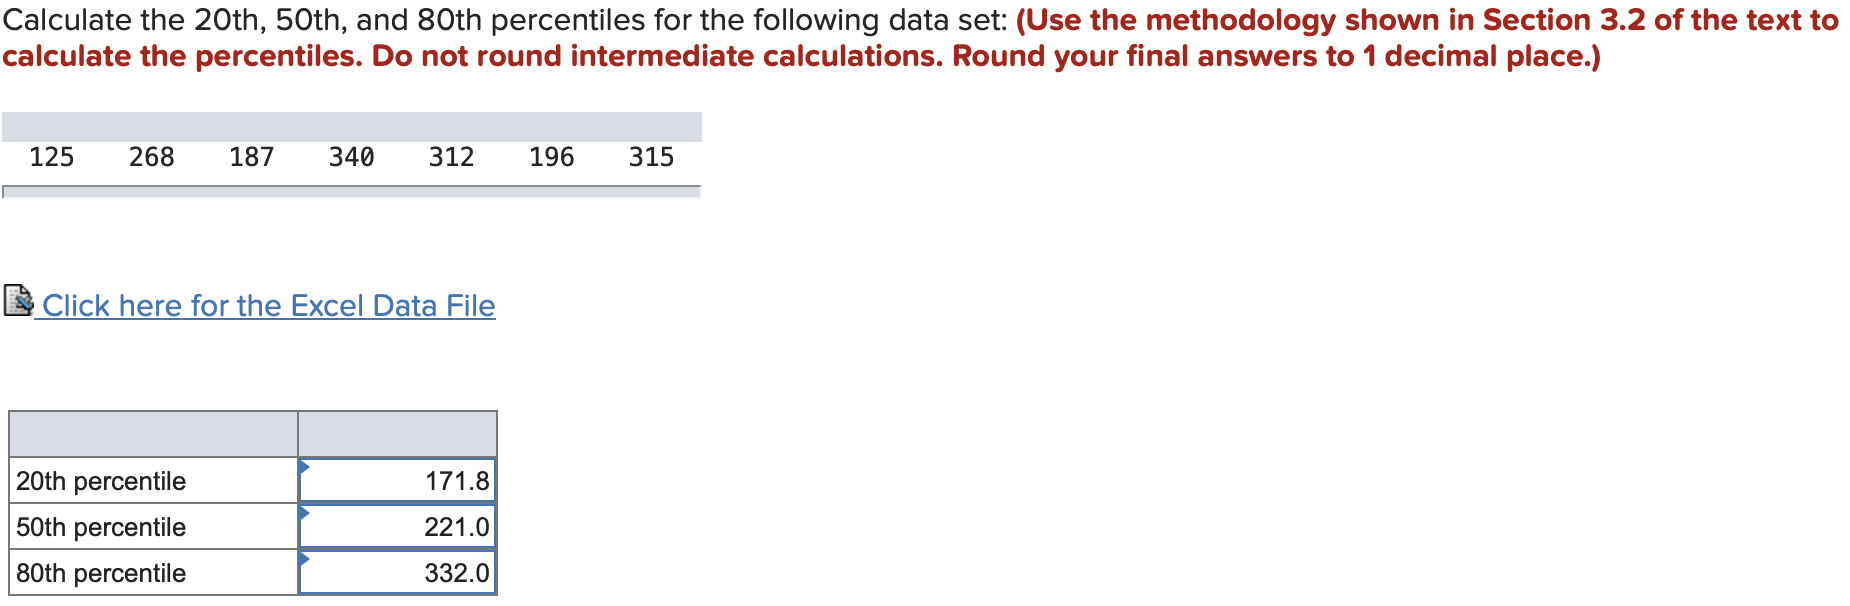This screenshot has width=1850, height=606.
Task: Select the value 340 in the data table
Action: [x=350, y=157]
